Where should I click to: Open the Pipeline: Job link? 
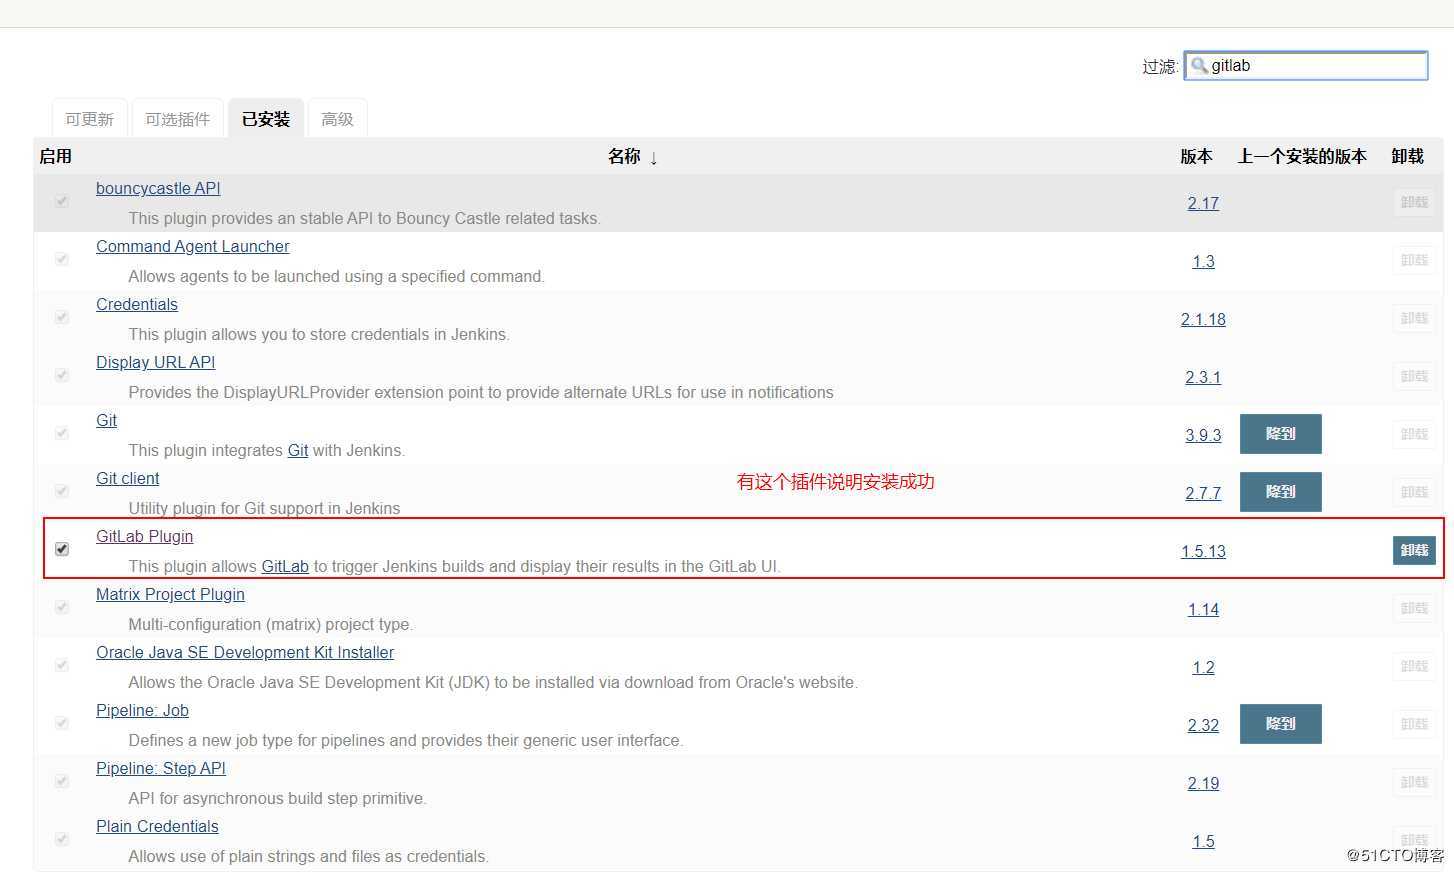click(143, 710)
